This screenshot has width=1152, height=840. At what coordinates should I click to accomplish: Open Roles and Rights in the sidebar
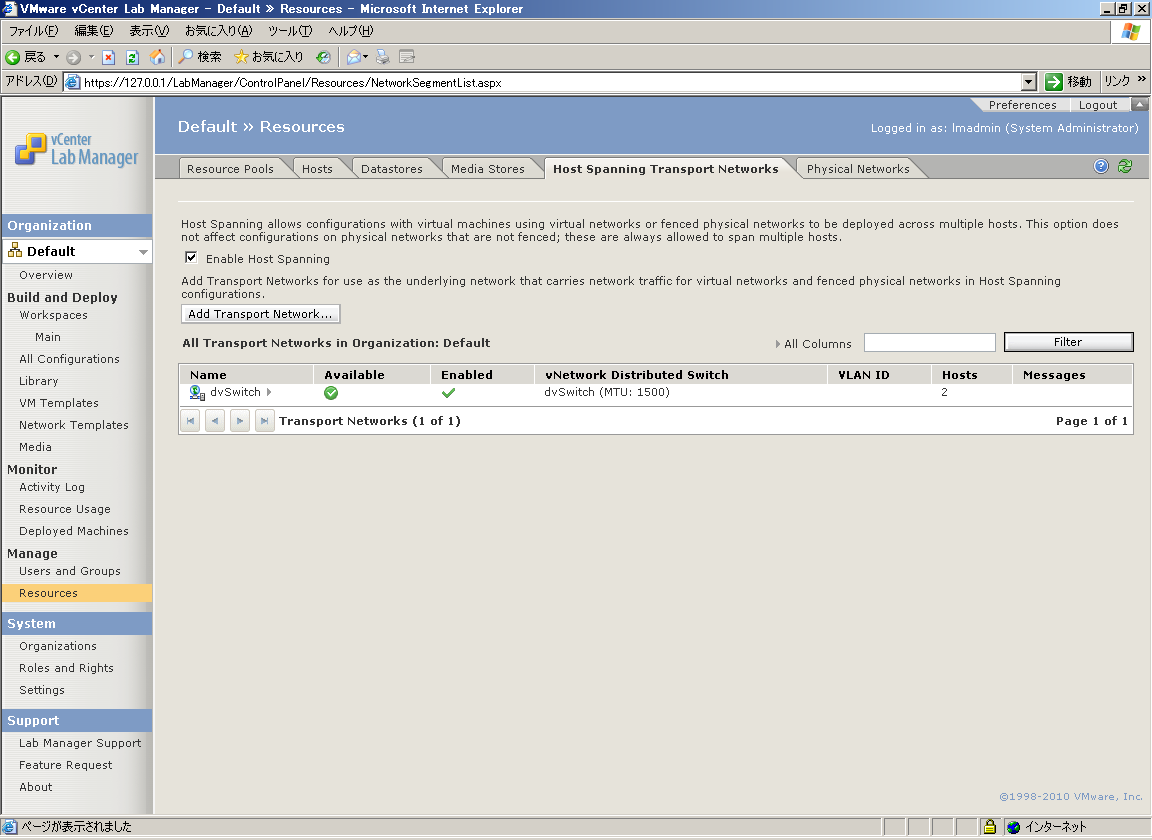(66, 668)
